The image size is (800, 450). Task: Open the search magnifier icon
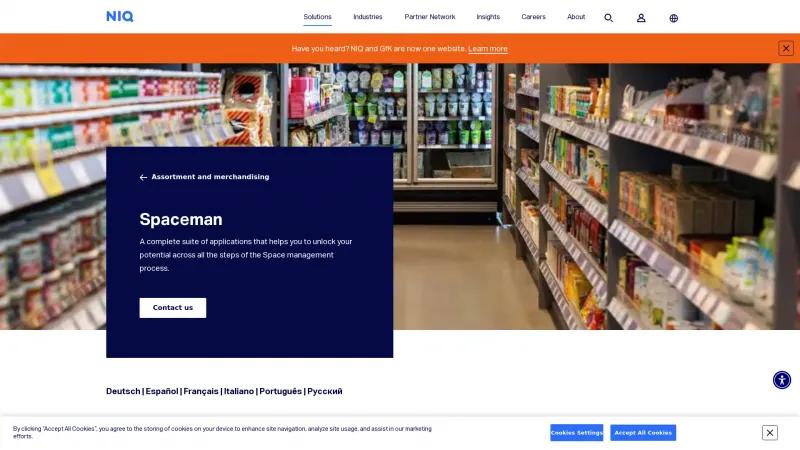tap(608, 18)
